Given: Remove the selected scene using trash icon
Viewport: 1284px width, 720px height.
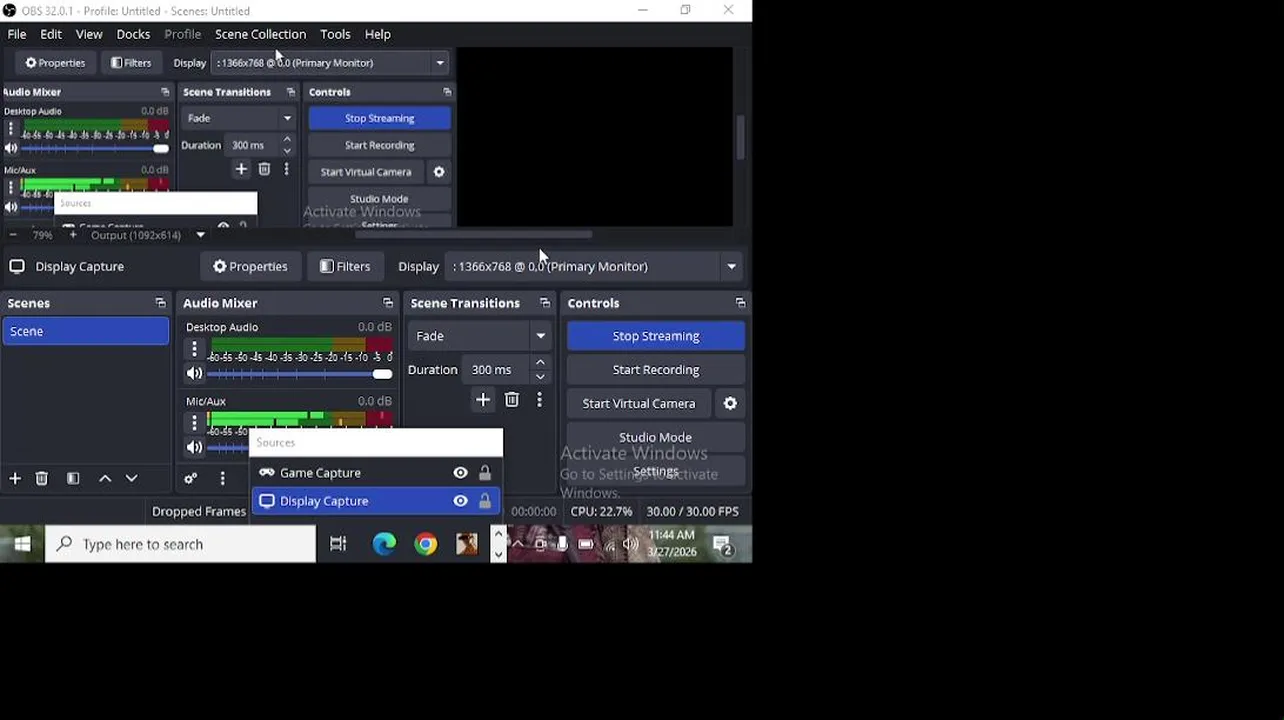Looking at the screenshot, I should (42, 479).
